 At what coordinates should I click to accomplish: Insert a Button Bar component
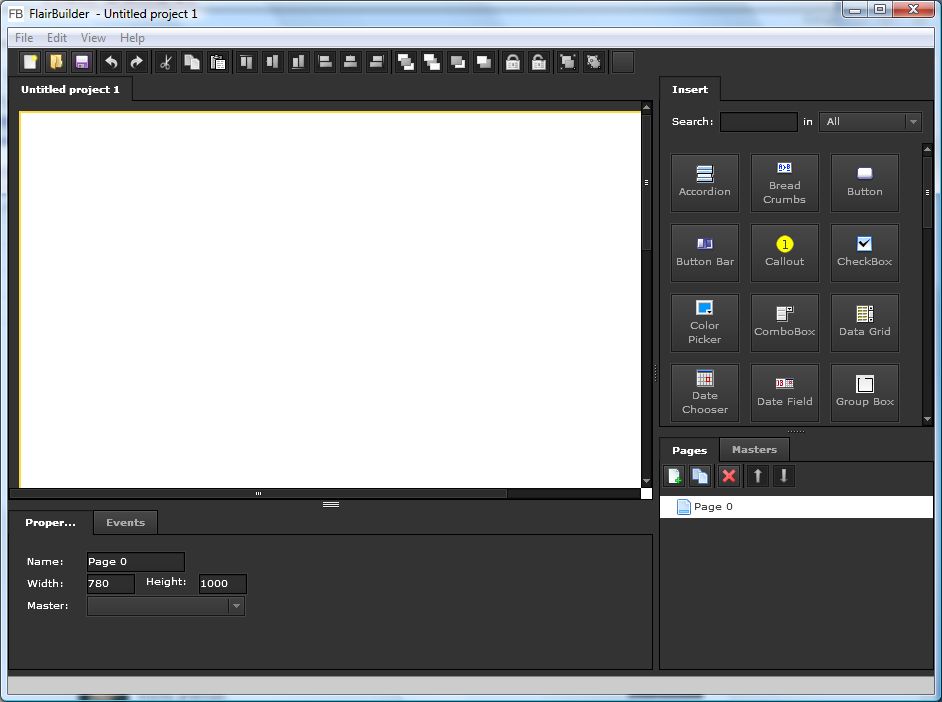(x=705, y=253)
